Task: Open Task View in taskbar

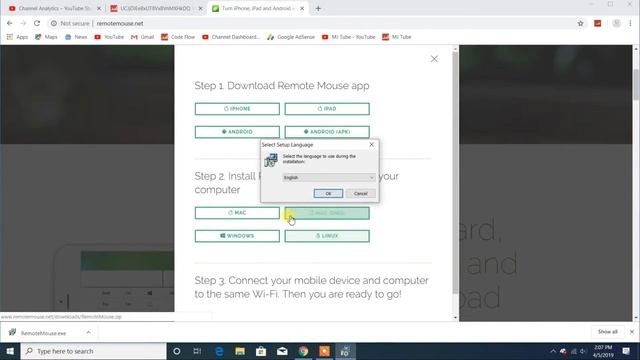Action: (x=197, y=351)
